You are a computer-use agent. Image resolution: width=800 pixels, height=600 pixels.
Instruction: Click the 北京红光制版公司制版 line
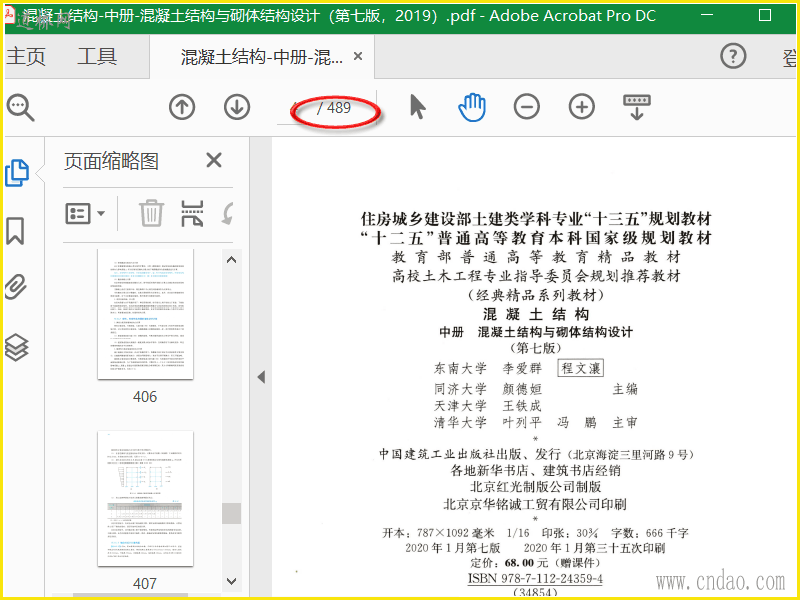click(x=535, y=486)
